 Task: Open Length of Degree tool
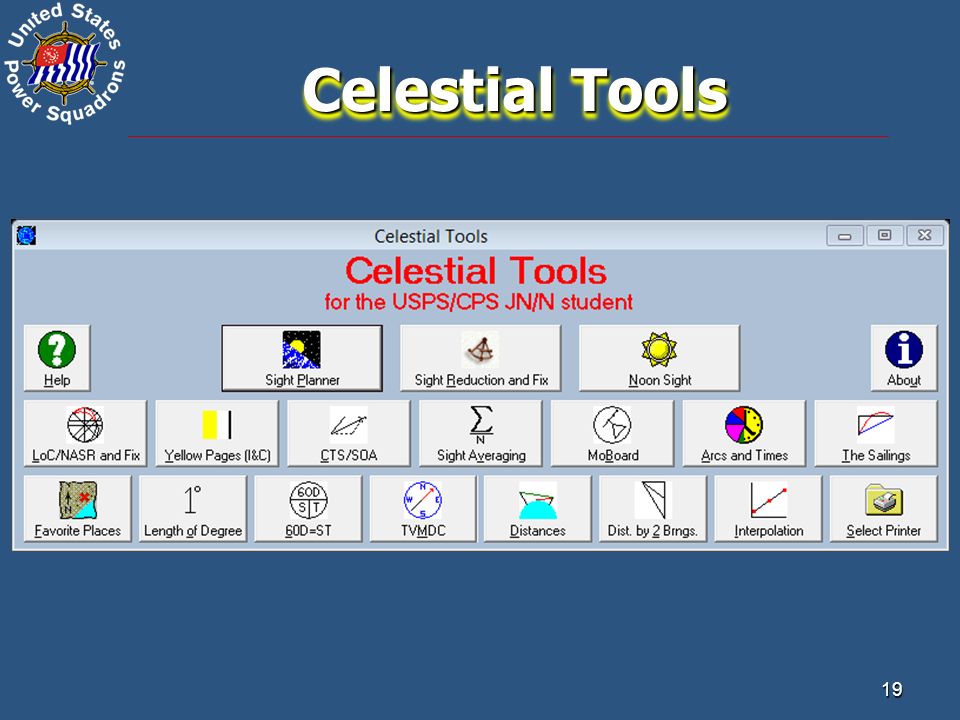tap(193, 508)
